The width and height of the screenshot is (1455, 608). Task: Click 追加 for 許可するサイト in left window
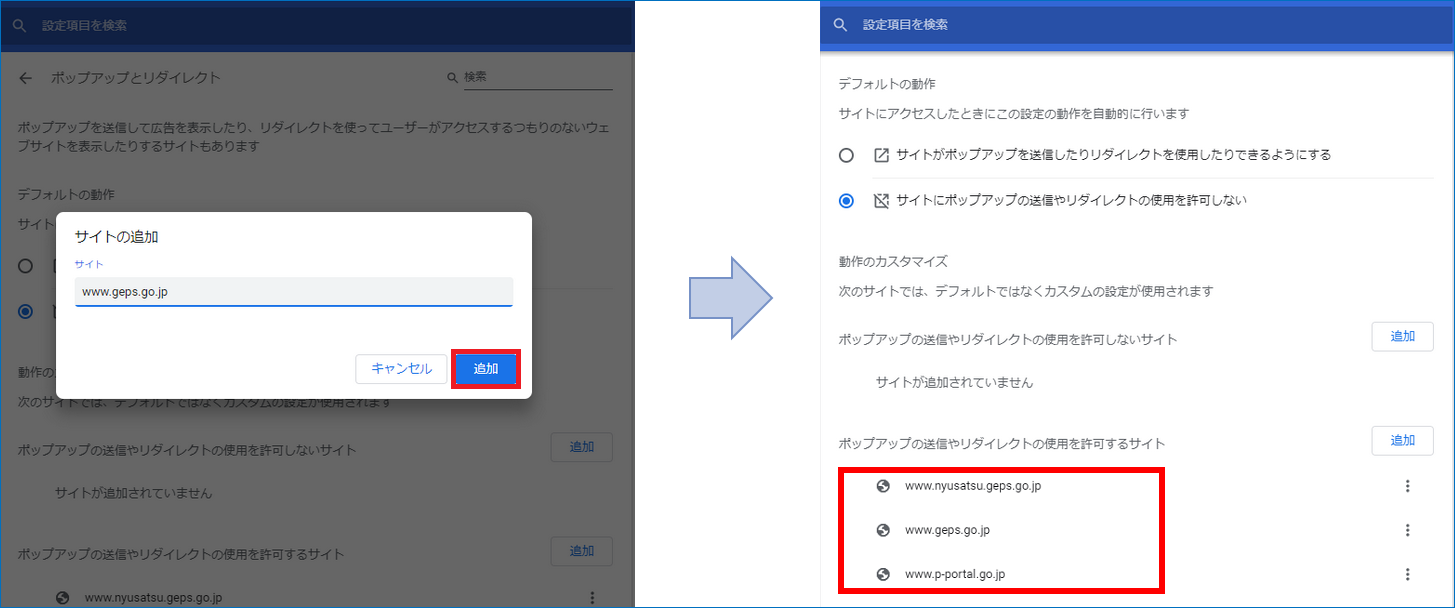pyautogui.click(x=582, y=551)
